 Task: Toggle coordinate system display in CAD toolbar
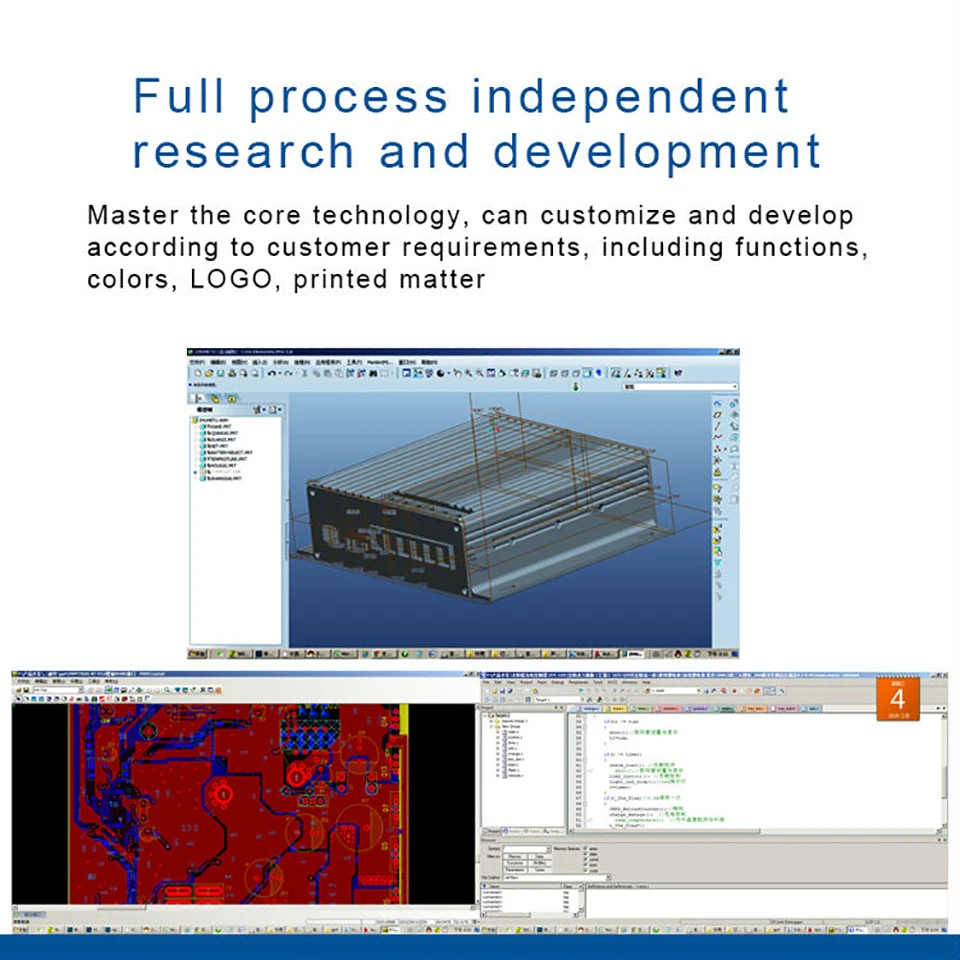point(650,373)
